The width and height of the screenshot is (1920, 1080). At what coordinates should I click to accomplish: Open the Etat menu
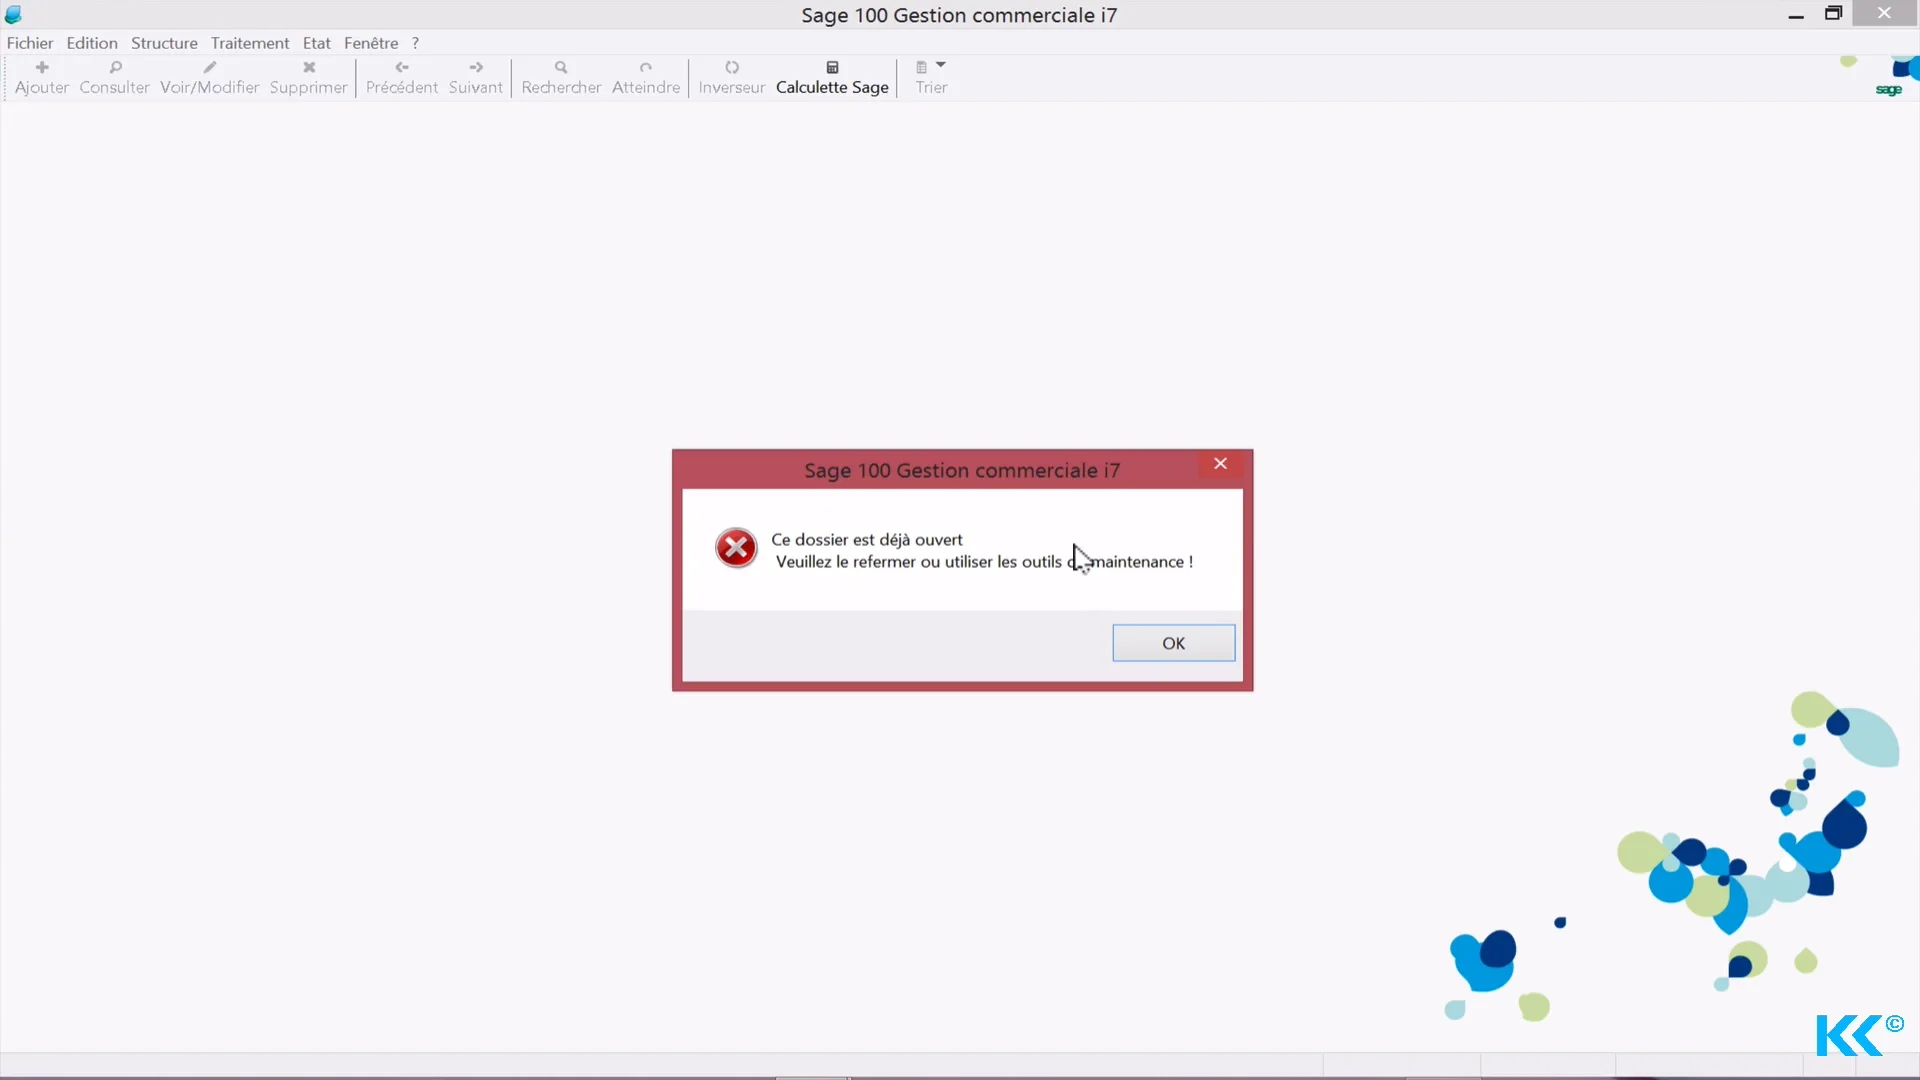pos(316,43)
